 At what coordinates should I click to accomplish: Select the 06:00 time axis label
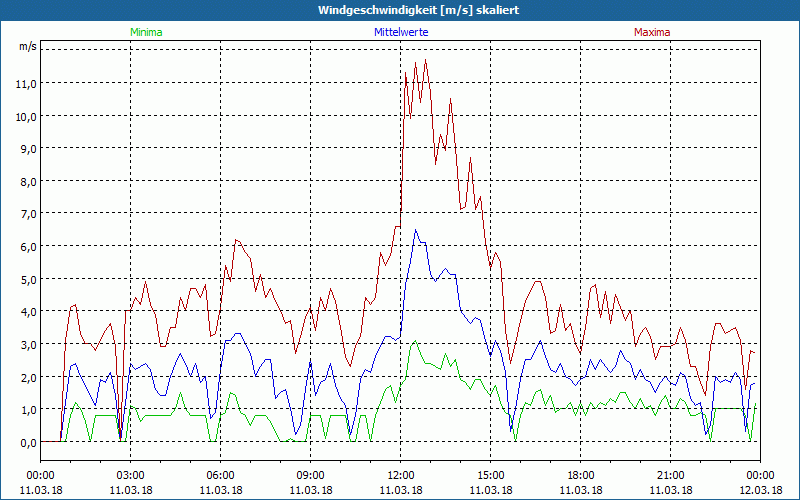click(x=221, y=475)
